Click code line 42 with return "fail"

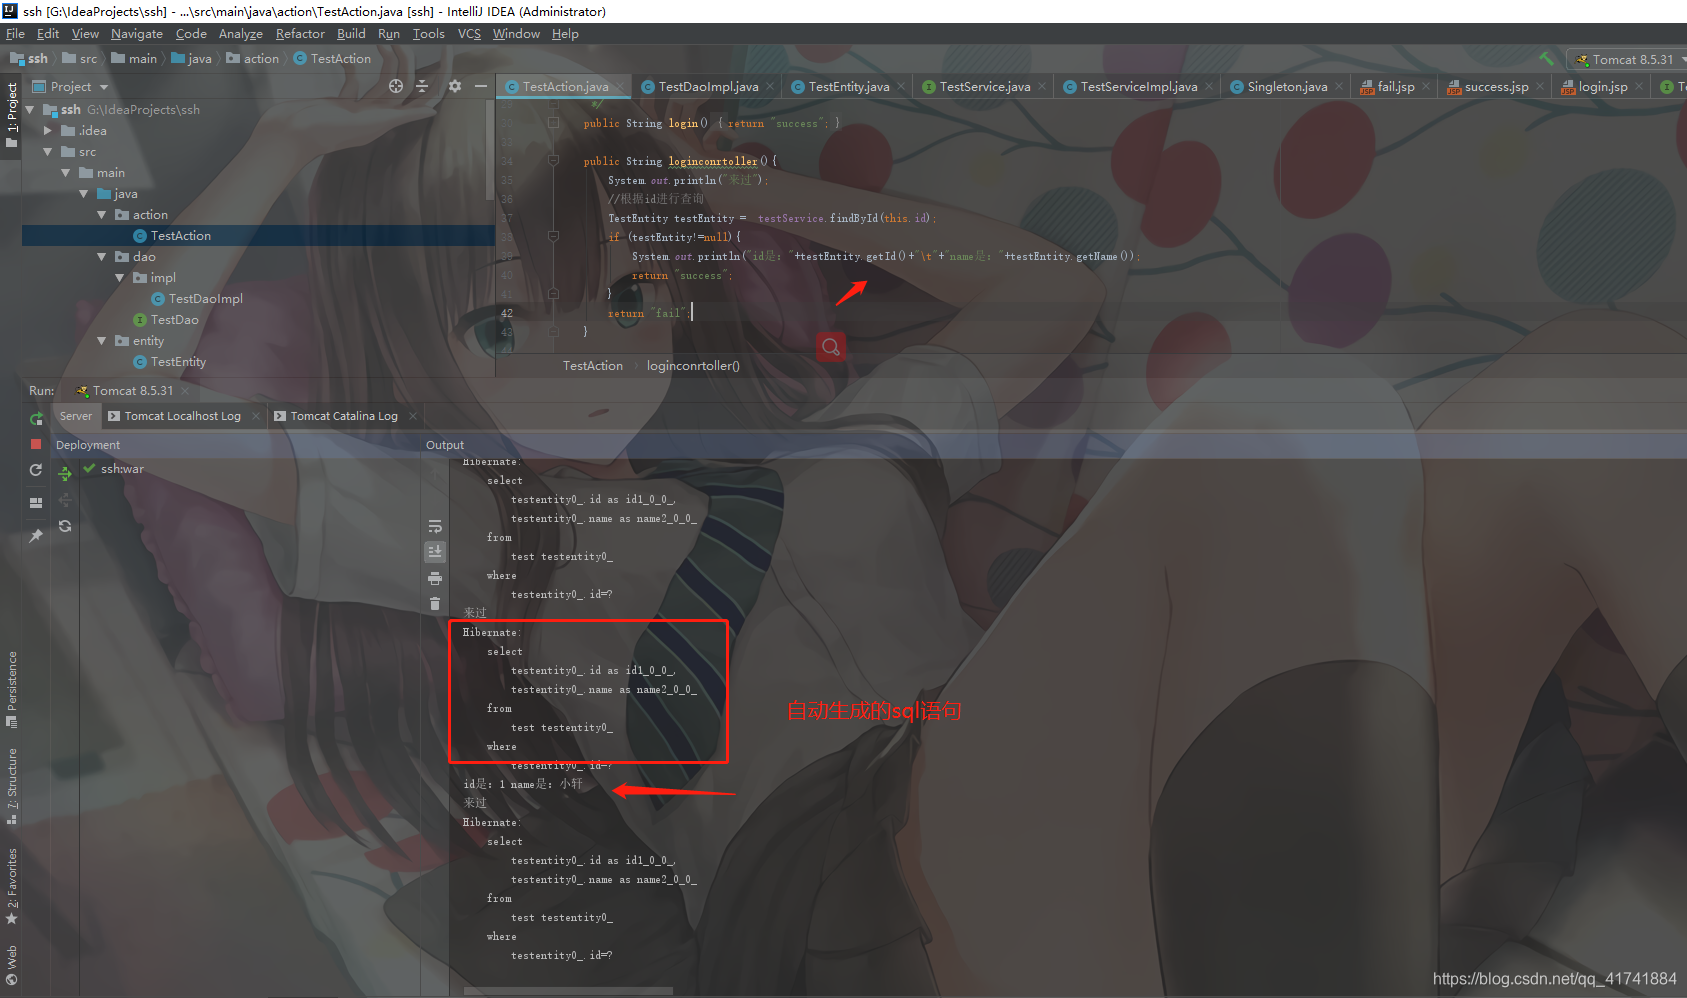point(648,313)
